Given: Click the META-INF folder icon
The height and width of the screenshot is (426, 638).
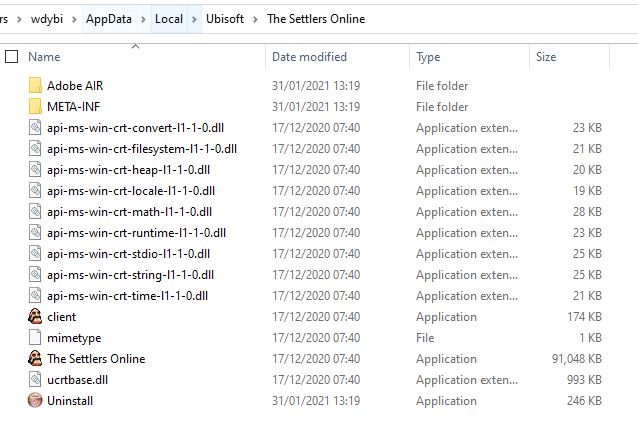Looking at the screenshot, I should pyautogui.click(x=36, y=107).
